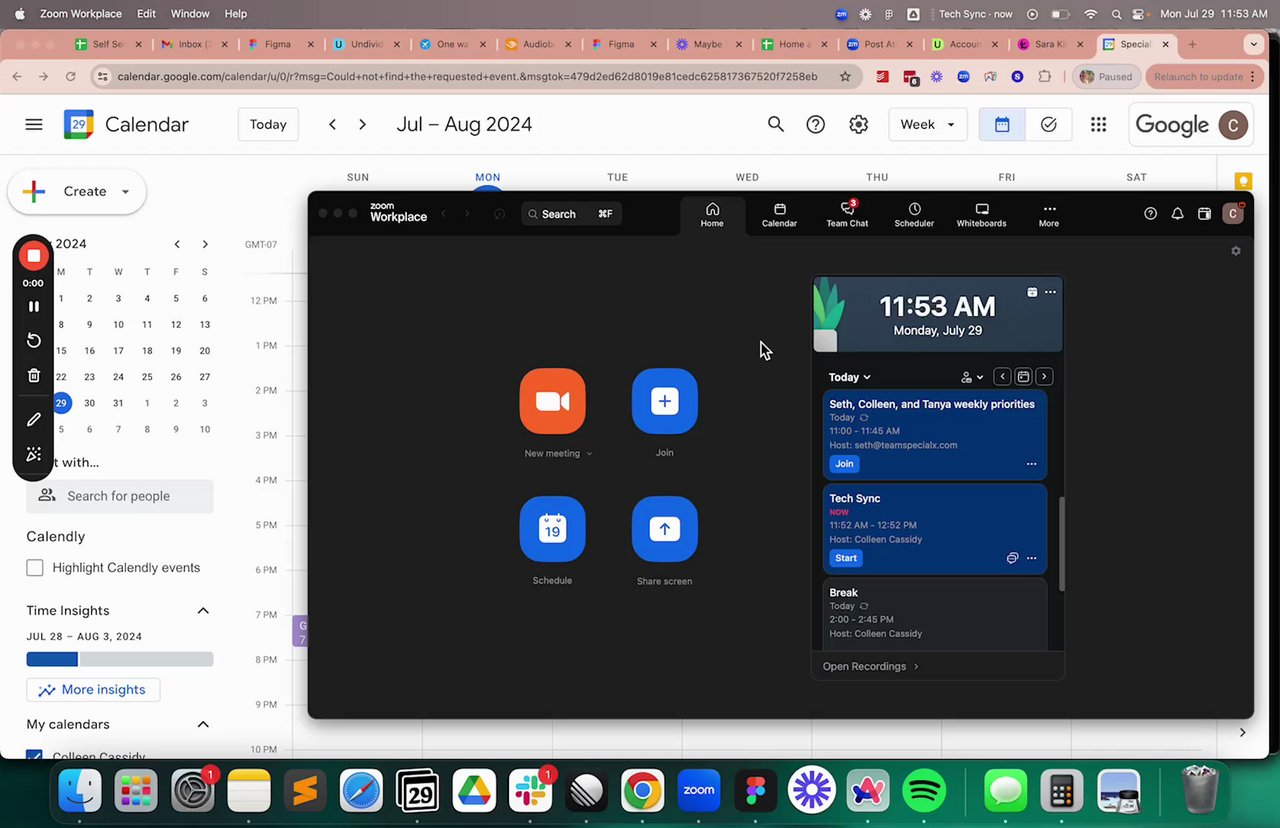Open more options for Tech Sync

[1031, 558]
